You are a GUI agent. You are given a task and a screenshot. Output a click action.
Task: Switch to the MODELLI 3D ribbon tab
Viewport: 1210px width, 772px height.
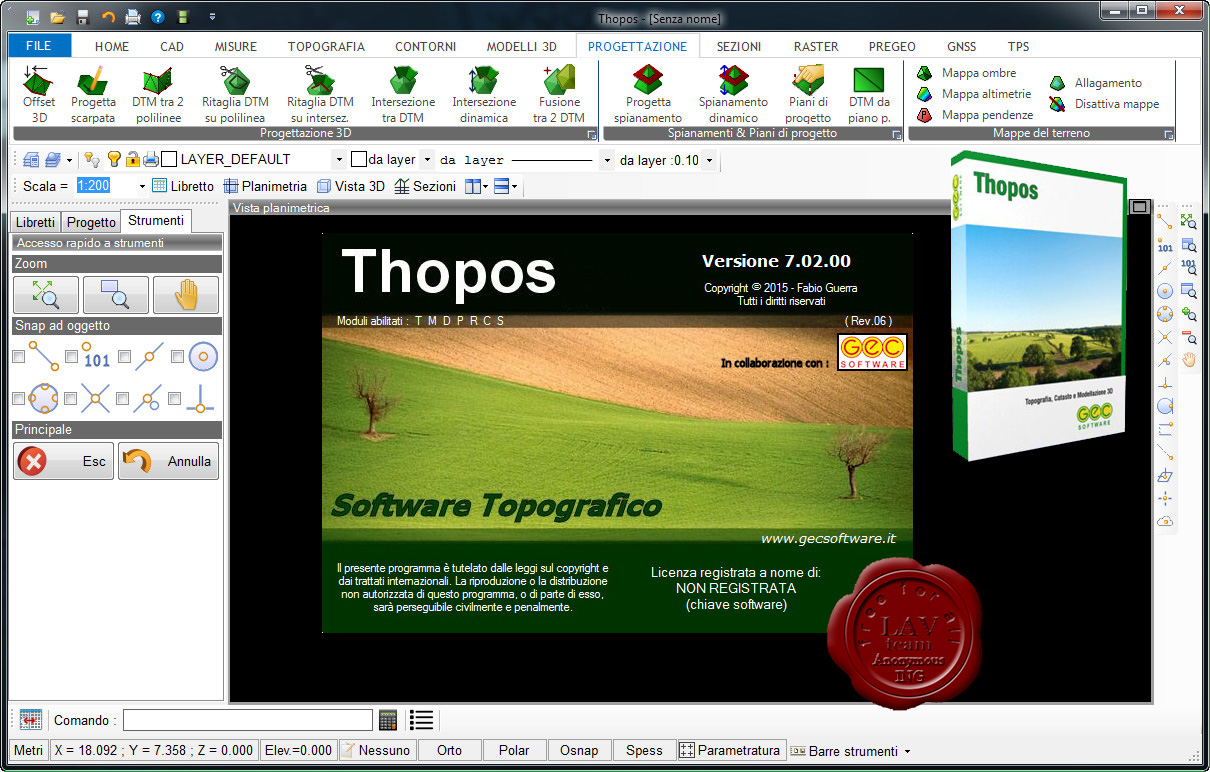click(521, 46)
